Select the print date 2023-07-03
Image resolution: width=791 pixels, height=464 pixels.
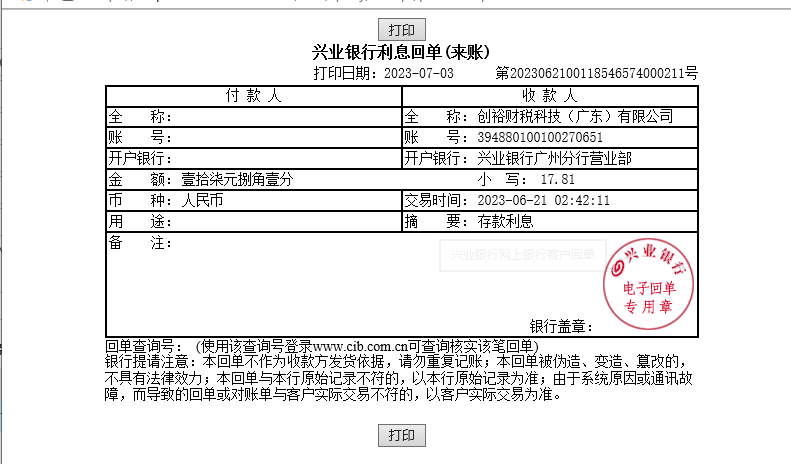coord(419,74)
